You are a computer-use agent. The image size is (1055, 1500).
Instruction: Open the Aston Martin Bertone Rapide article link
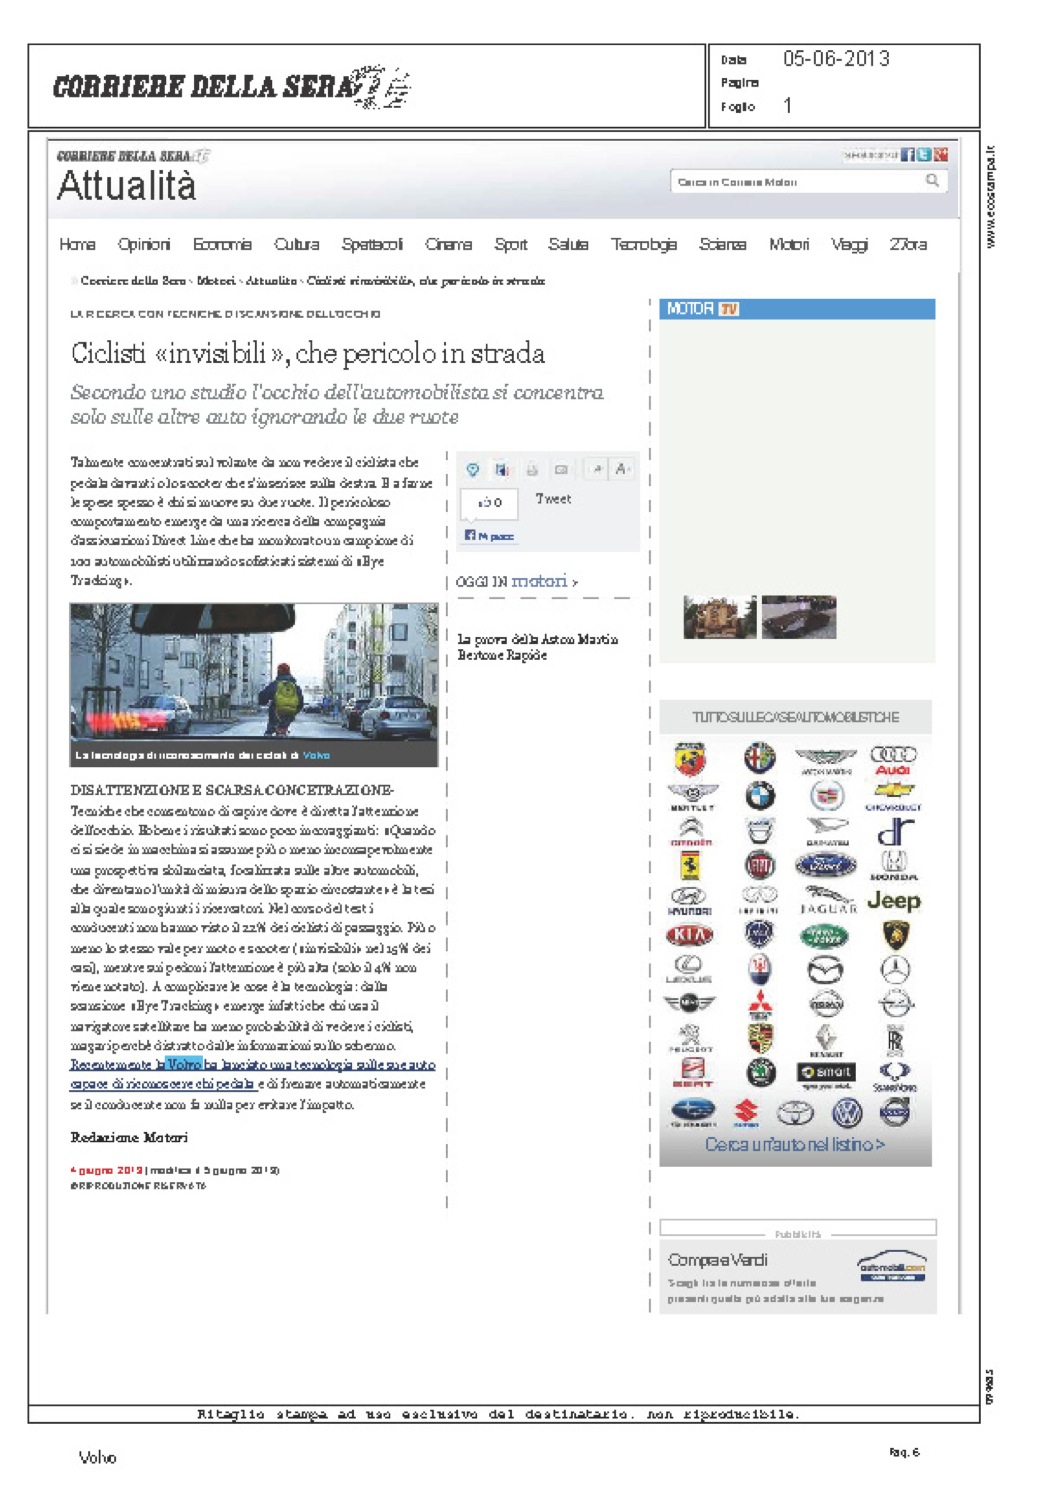pos(537,647)
